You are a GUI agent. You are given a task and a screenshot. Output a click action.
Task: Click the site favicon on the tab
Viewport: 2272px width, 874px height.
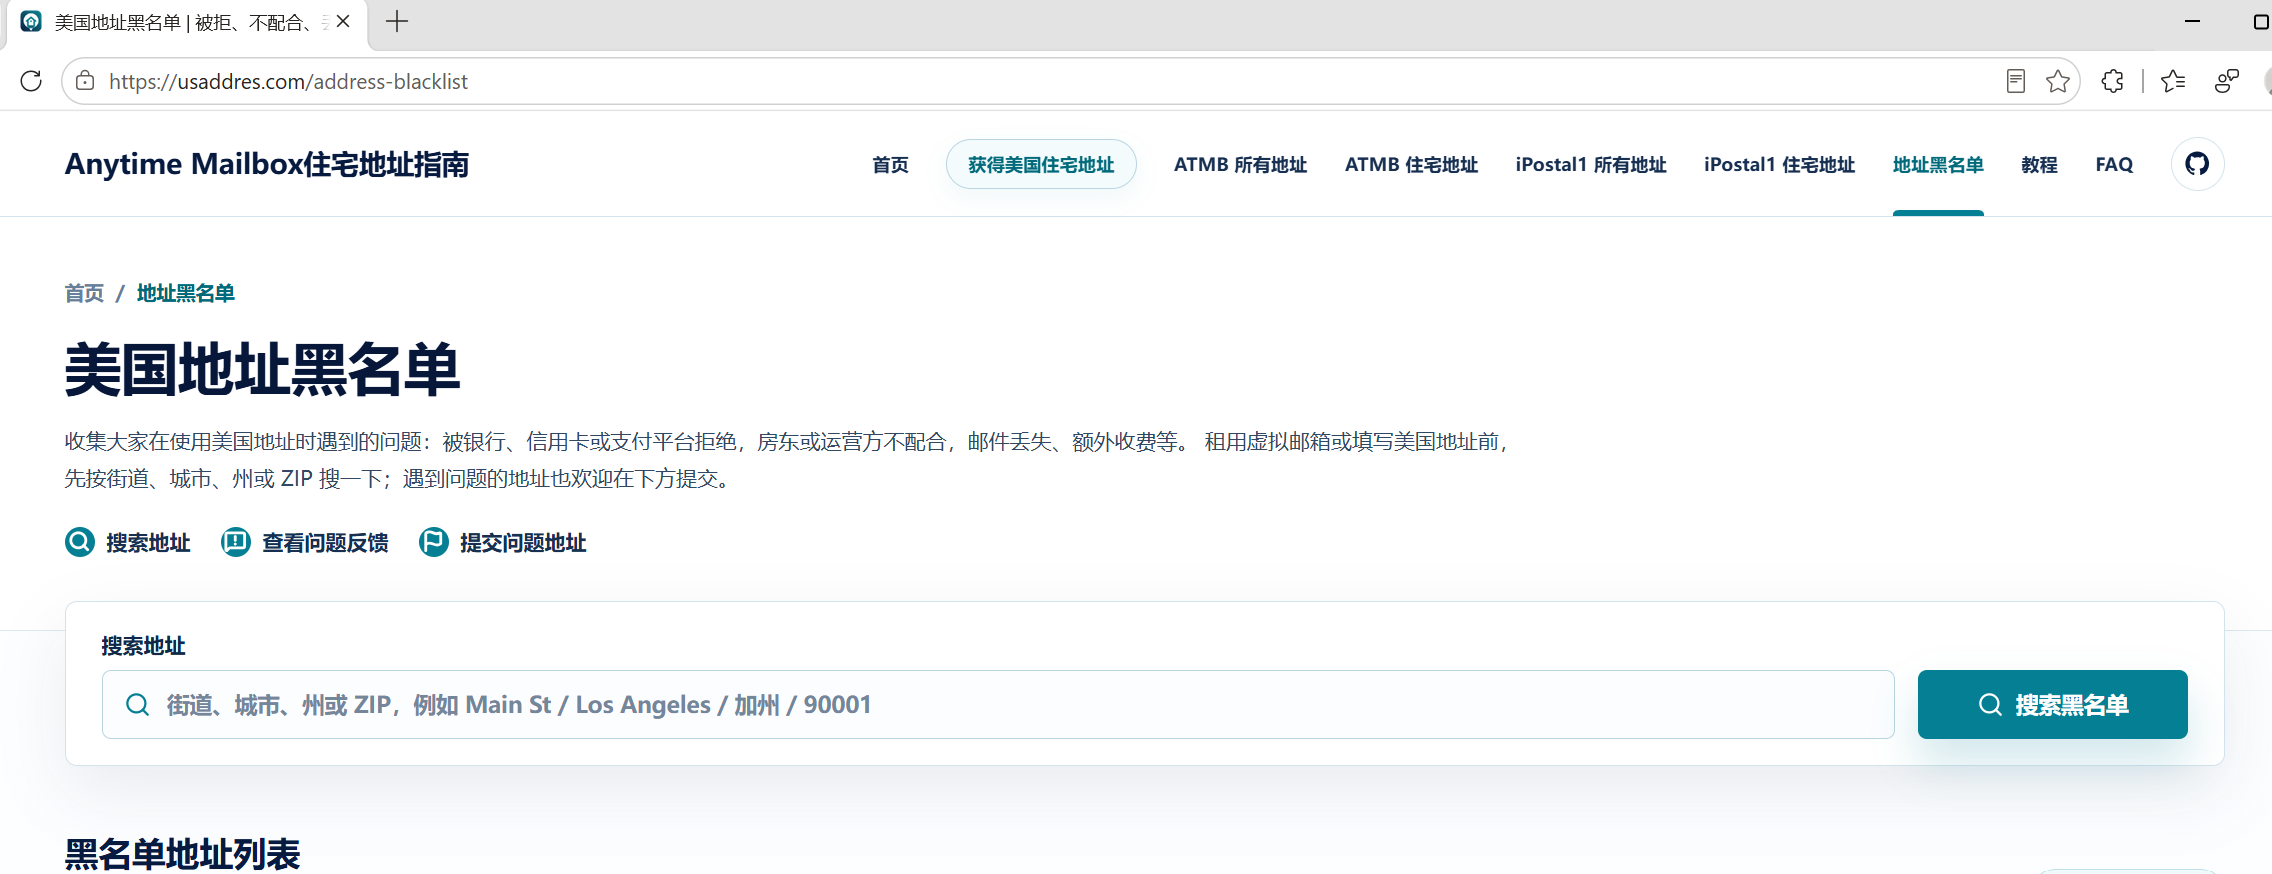click(31, 21)
